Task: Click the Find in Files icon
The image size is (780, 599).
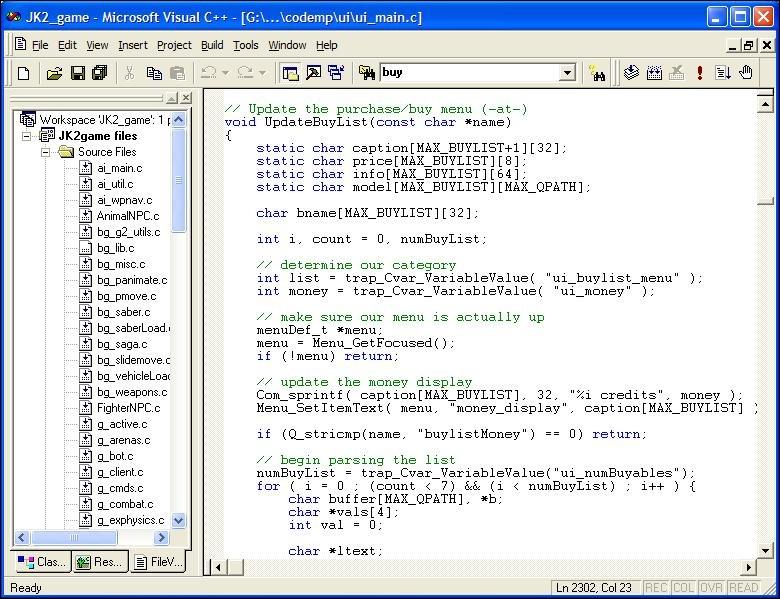Action: click(x=366, y=73)
